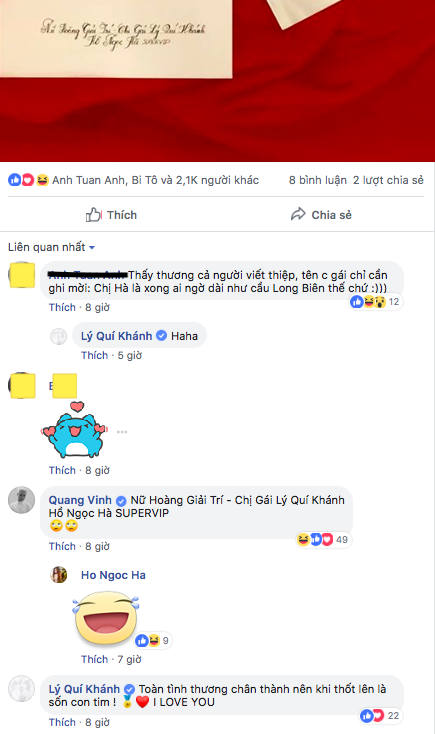Open the Liên quan nhất sorting dropdown
The width and height of the screenshot is (435, 734).
[x=52, y=247]
